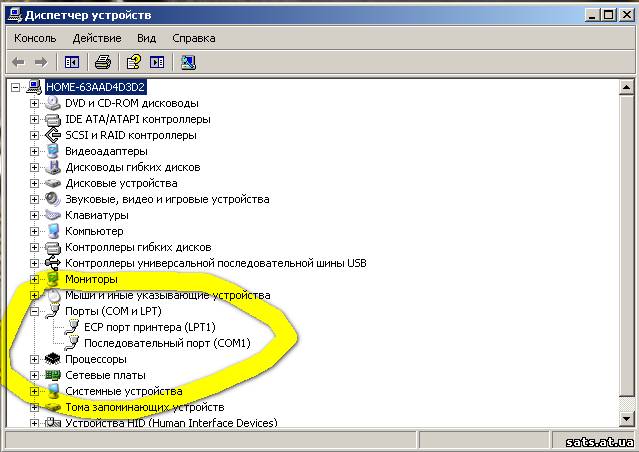Image resolution: width=639 pixels, height=452 pixels.
Task: Click the SCSI и RAID контроллеры icon
Action: point(53,135)
